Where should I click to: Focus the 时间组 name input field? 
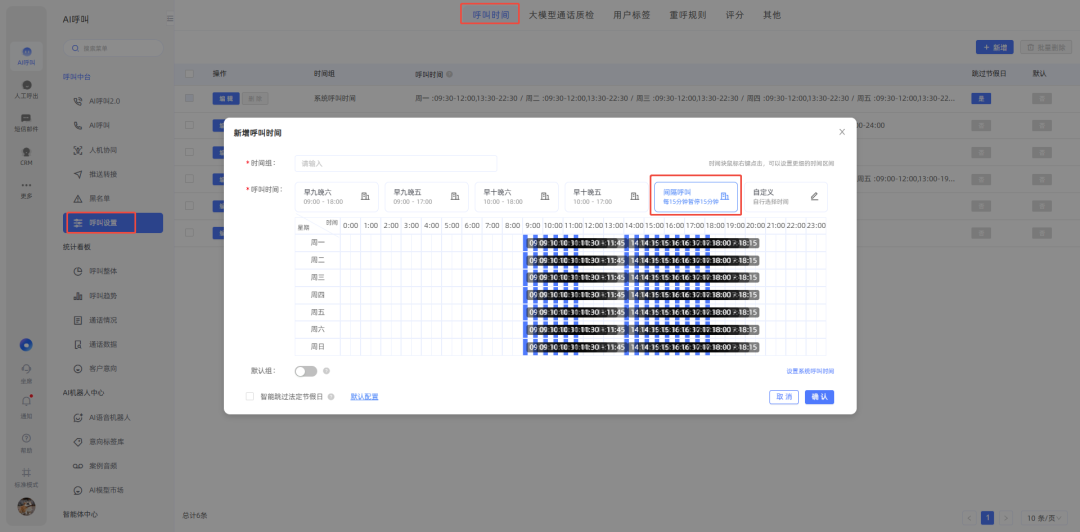395,163
